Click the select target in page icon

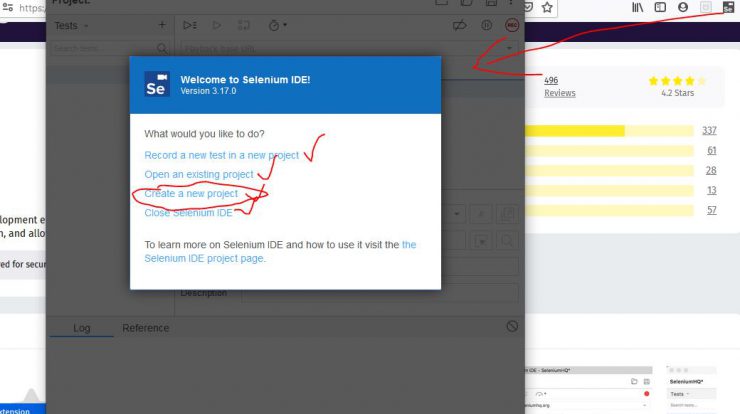(x=481, y=241)
